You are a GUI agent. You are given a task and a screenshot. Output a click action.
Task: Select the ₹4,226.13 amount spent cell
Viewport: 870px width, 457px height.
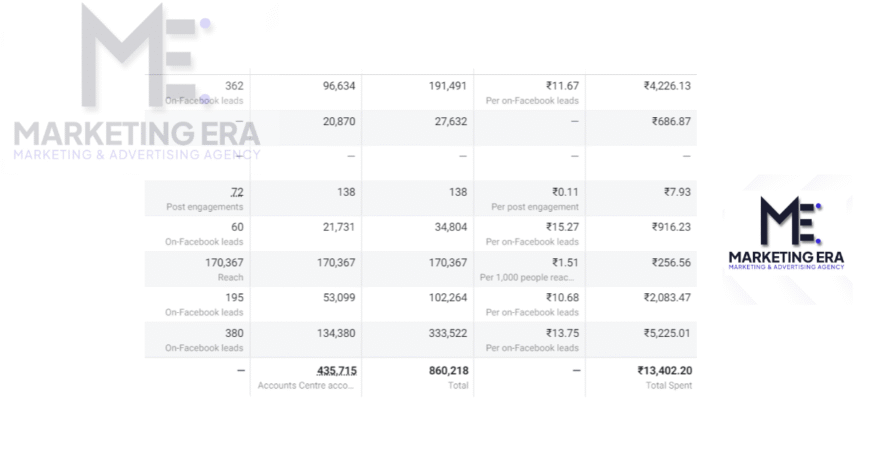[667, 86]
